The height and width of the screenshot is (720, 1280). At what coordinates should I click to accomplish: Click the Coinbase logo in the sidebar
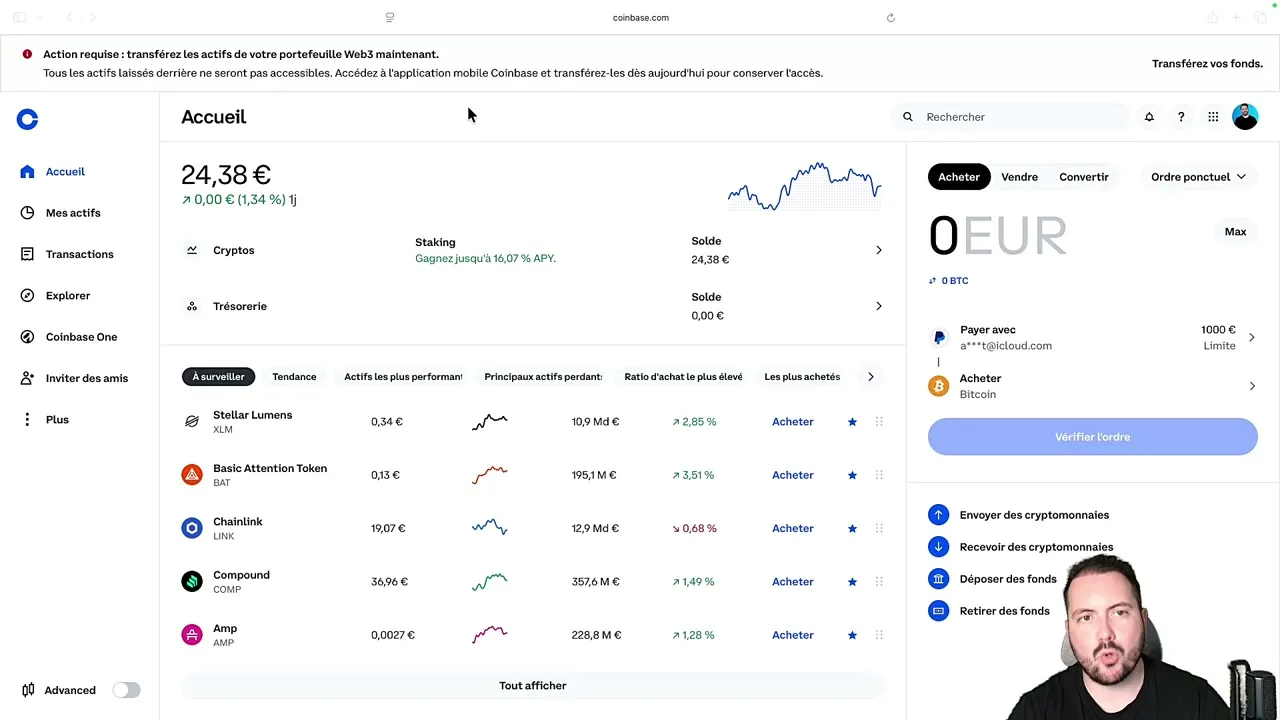pos(27,119)
